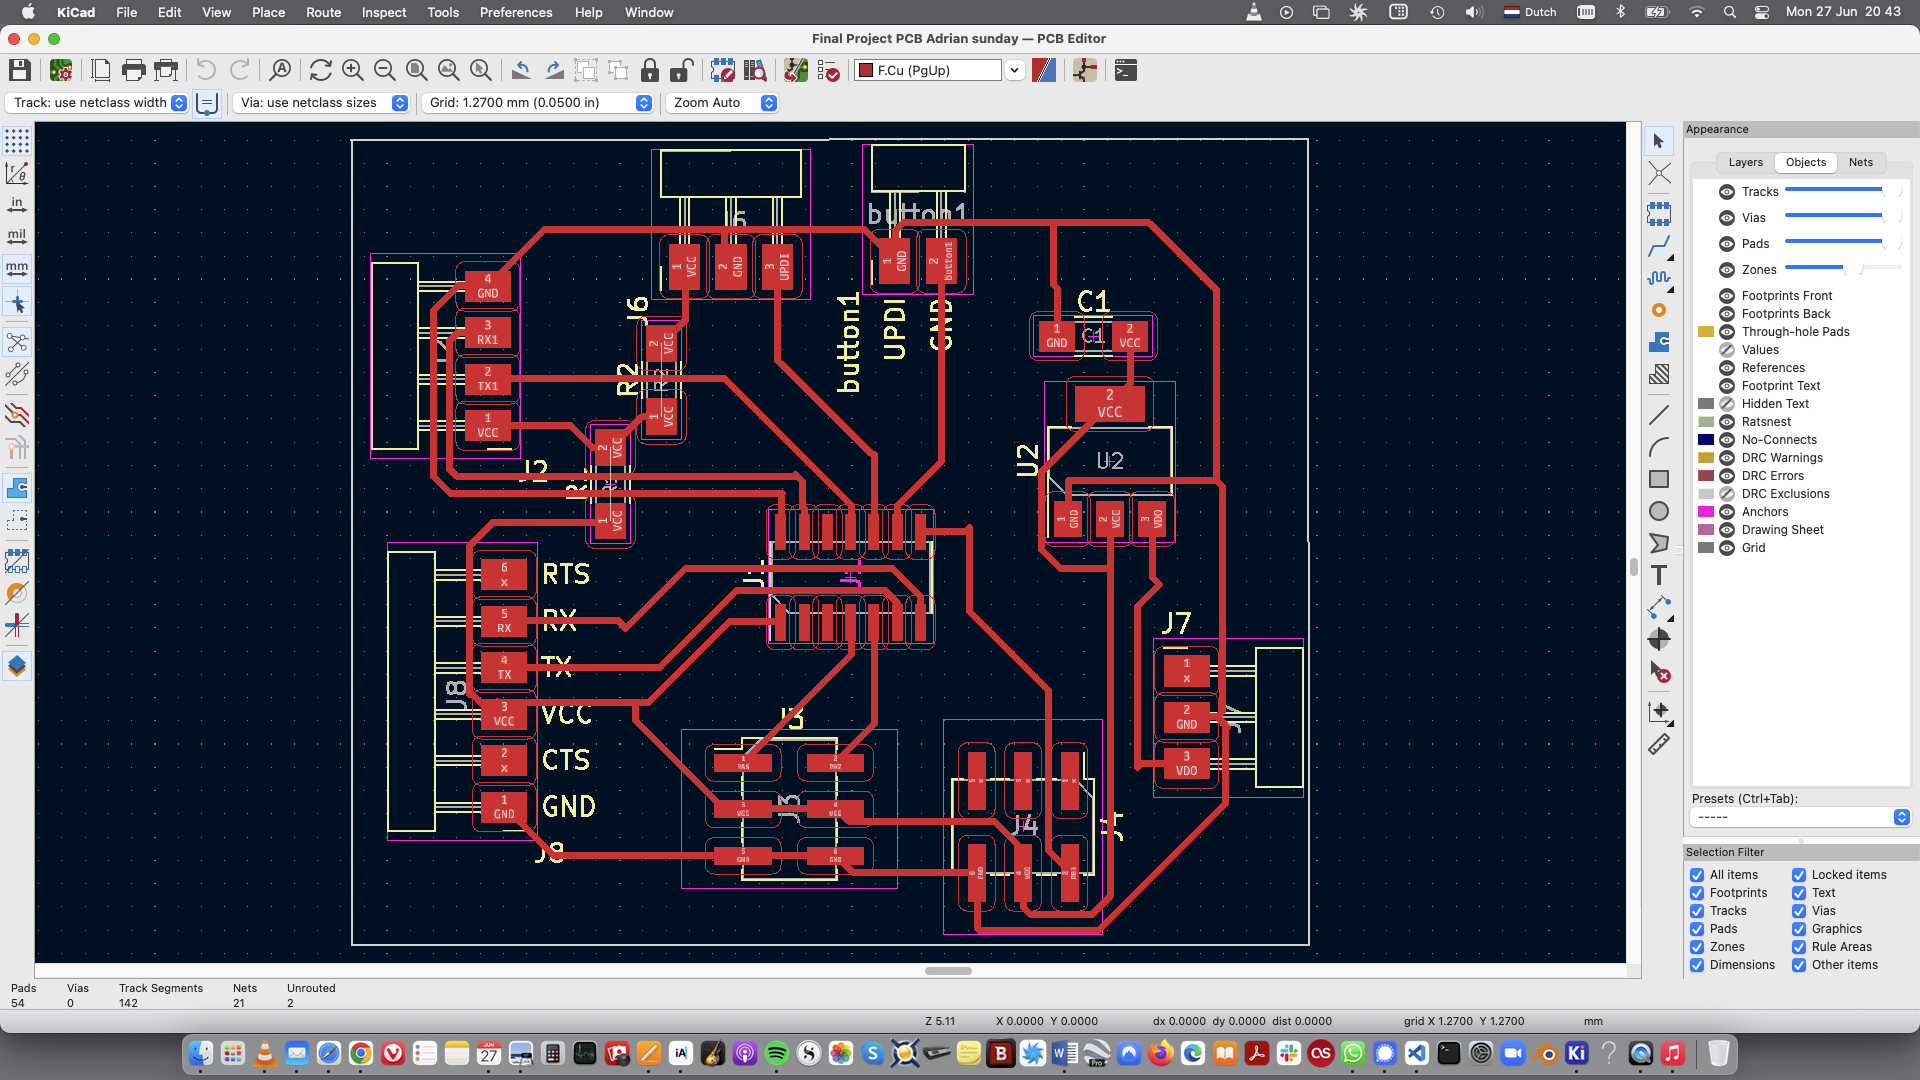Enable the No-Connects checkbox
Viewport: 1920px width, 1080px height.
(x=1727, y=439)
